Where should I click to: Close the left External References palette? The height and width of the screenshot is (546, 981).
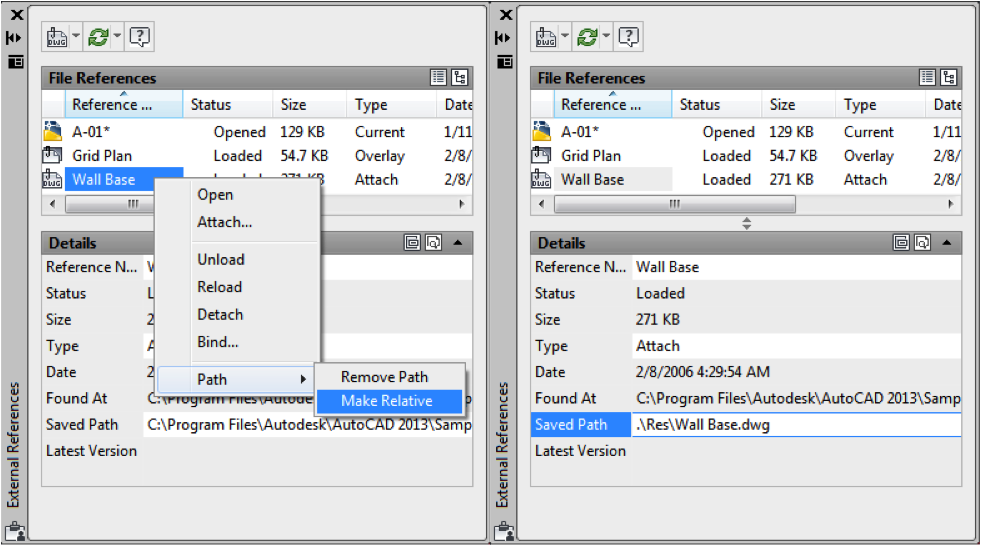point(17,15)
